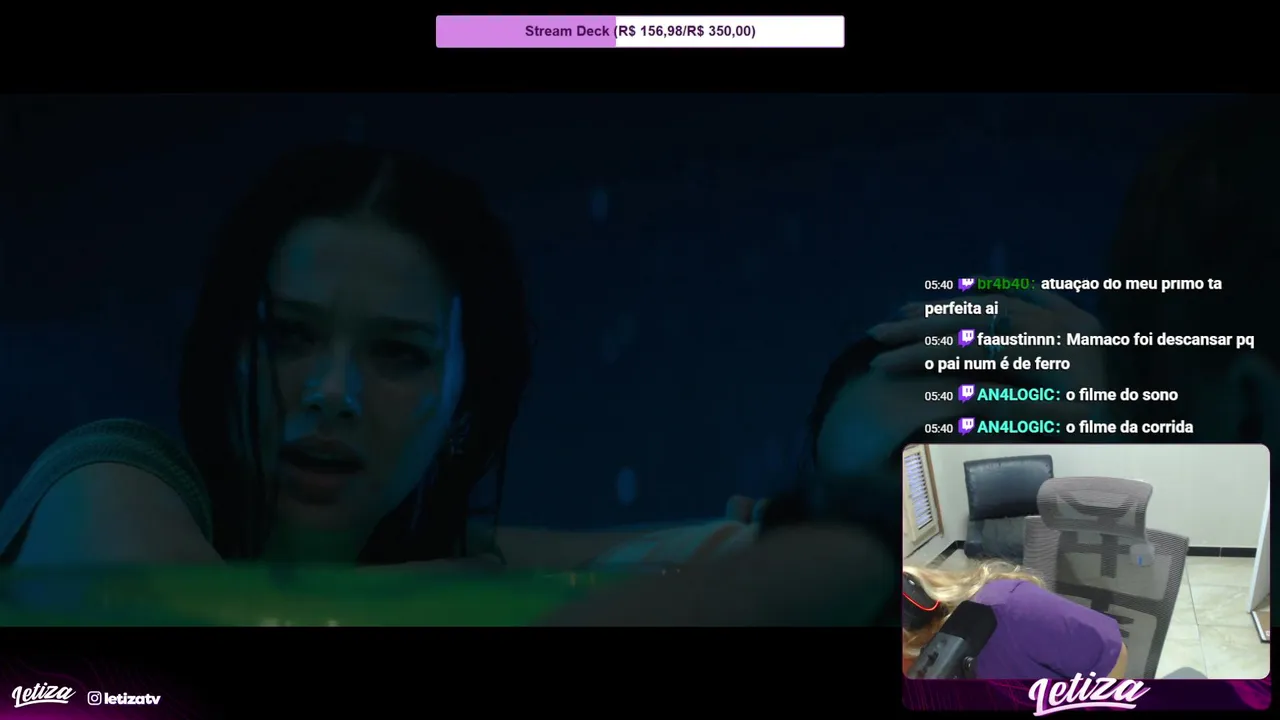Click the Instagram icon near letizatv
The image size is (1280, 720).
point(94,698)
